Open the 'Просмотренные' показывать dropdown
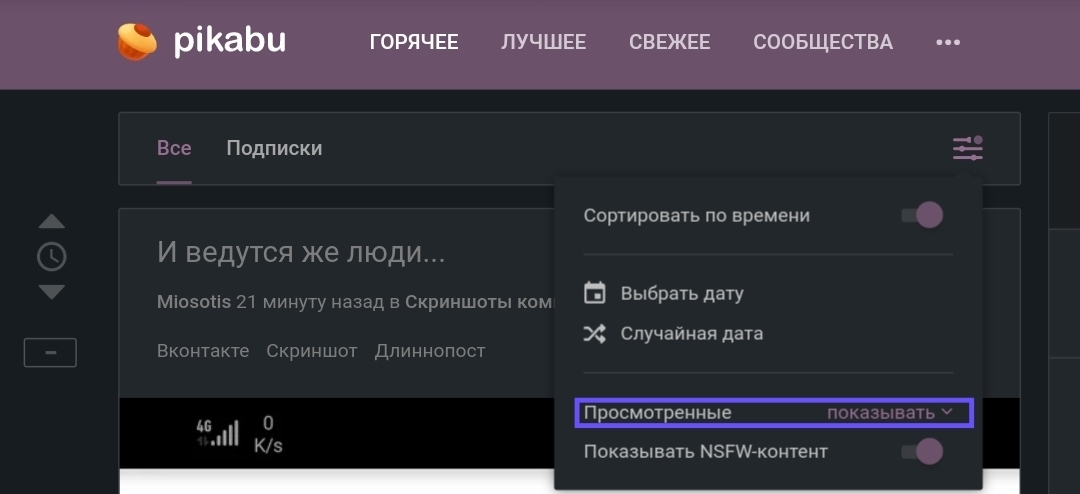 tap(889, 412)
